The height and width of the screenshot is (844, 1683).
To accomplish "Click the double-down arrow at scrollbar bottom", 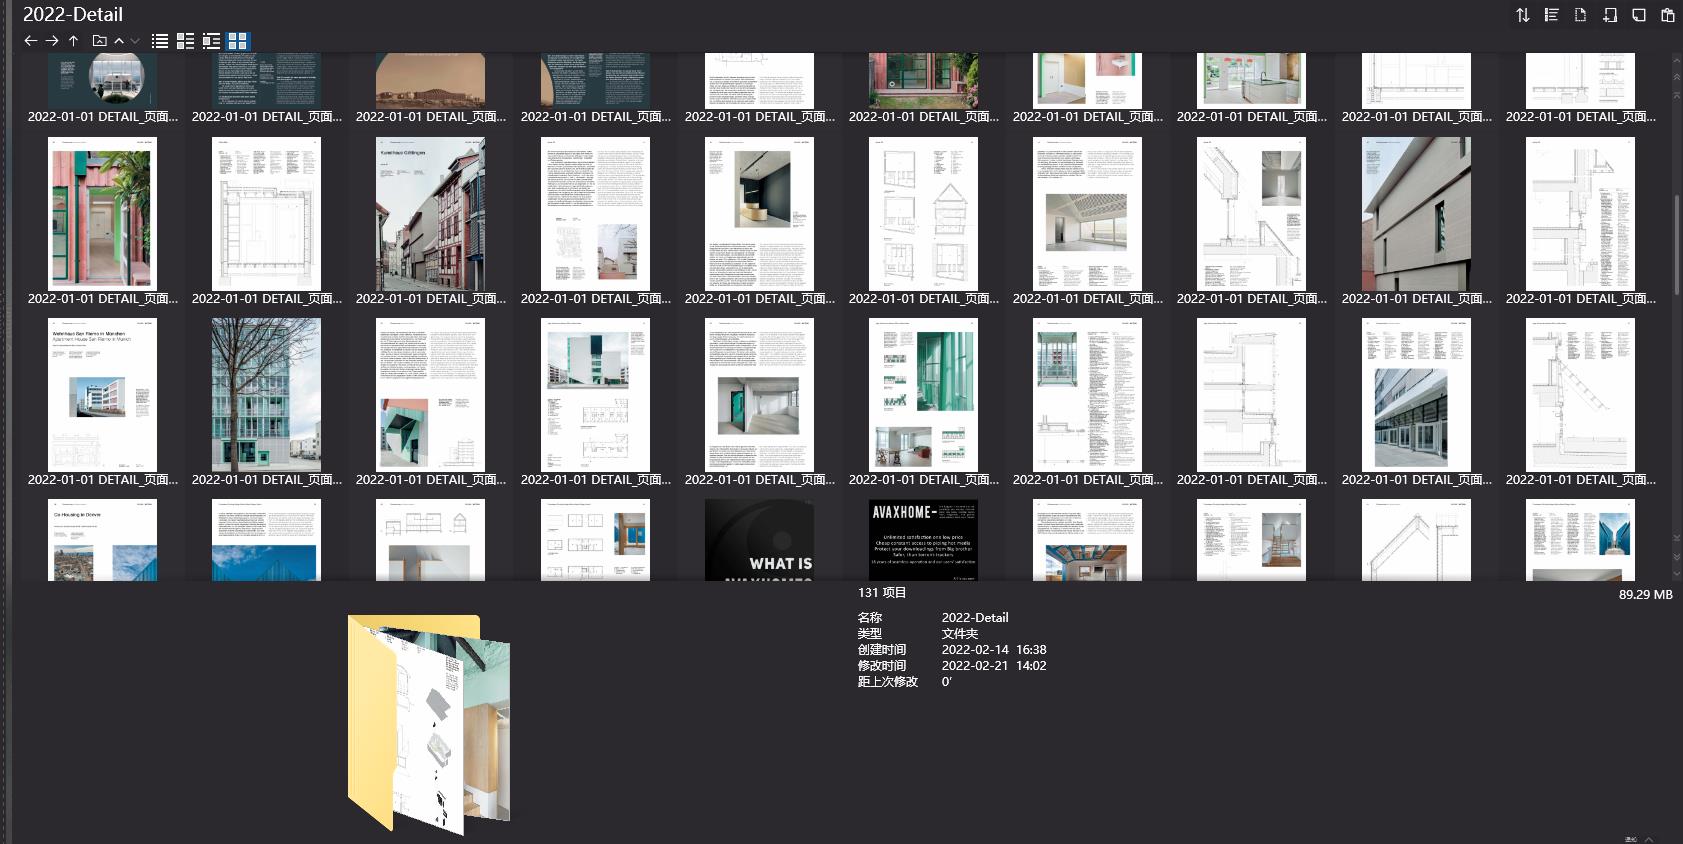I will coord(1677,558).
